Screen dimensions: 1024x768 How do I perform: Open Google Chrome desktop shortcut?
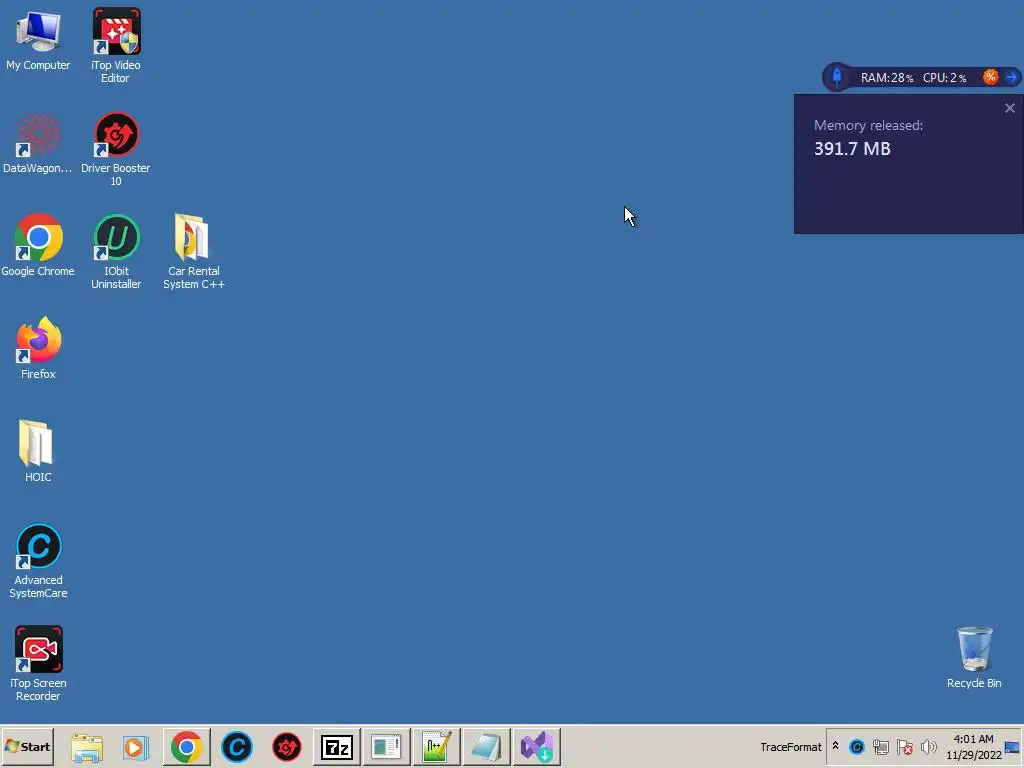(38, 246)
